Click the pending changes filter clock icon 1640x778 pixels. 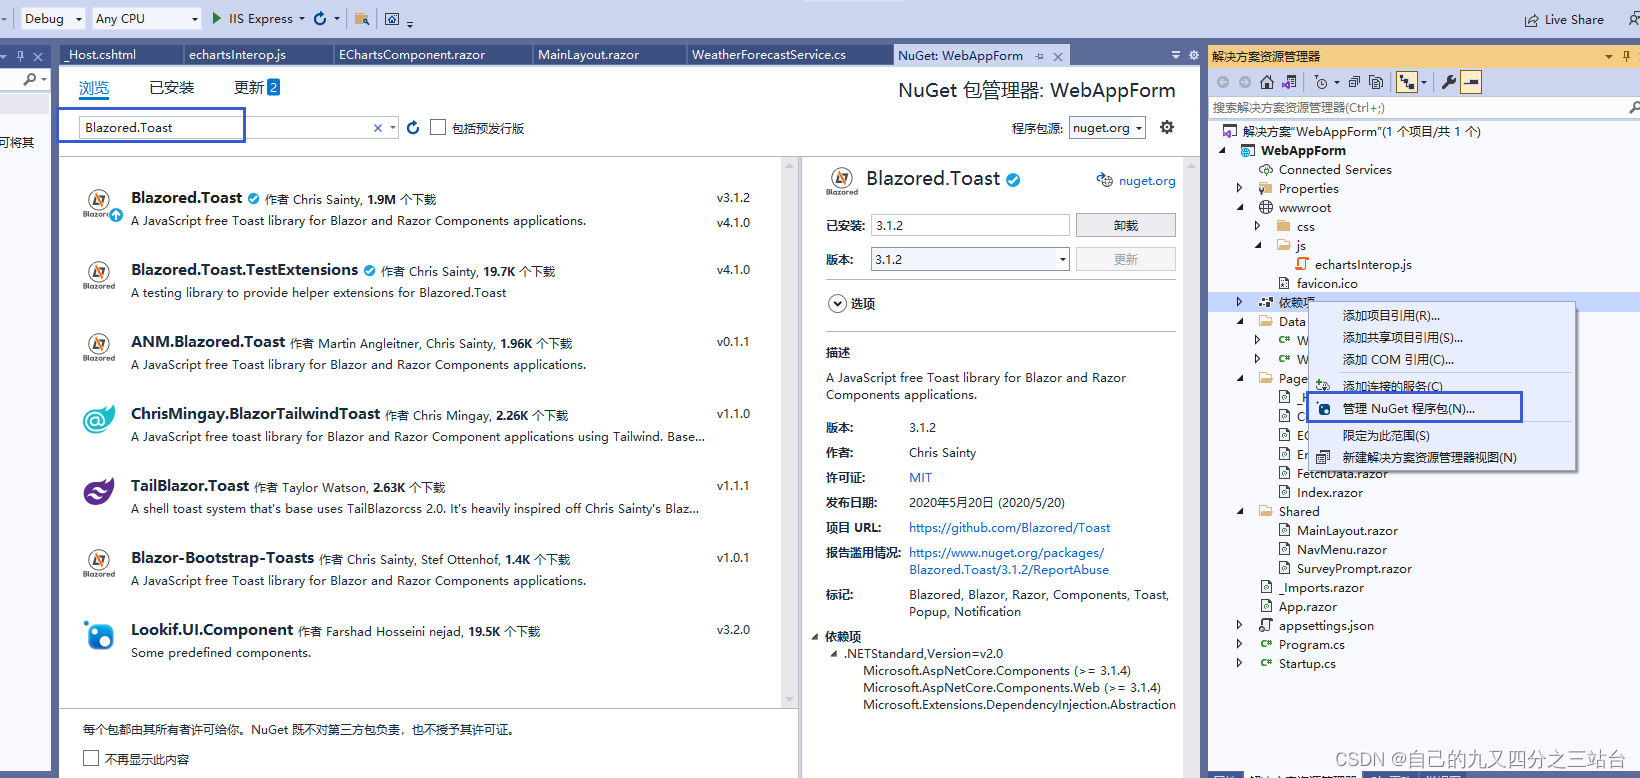click(1320, 82)
